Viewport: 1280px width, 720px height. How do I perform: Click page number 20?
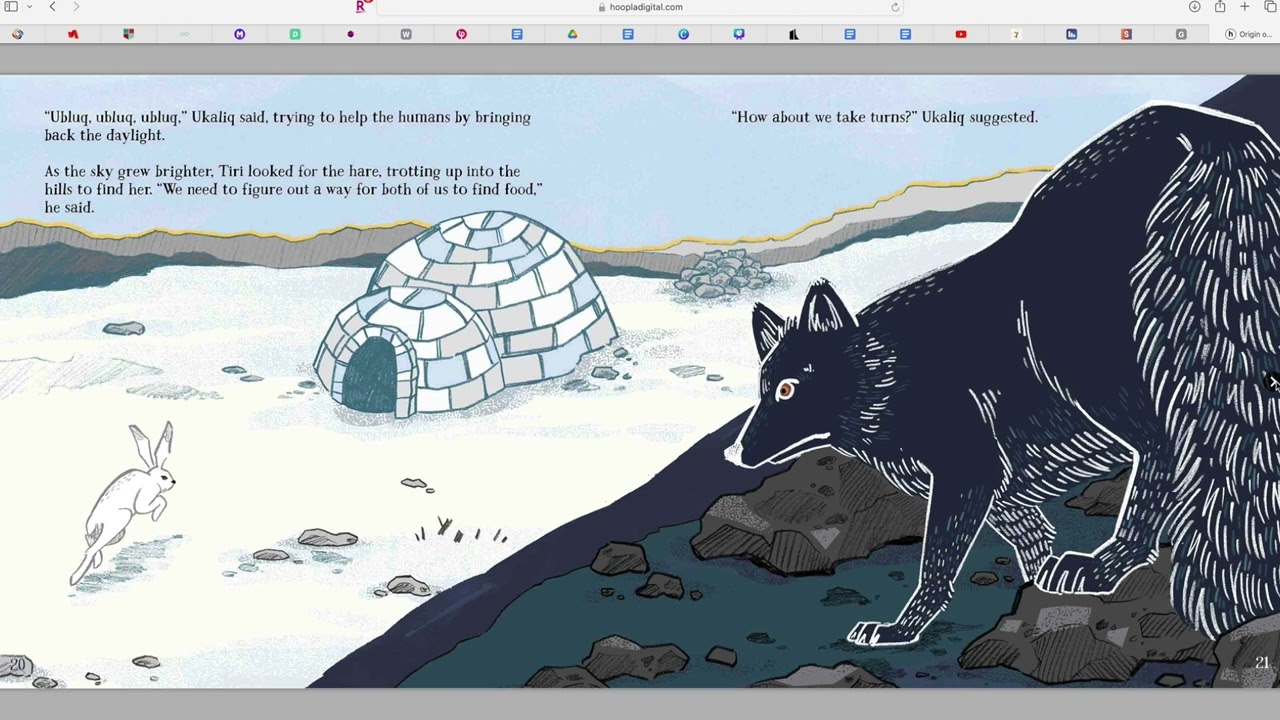coord(17,665)
